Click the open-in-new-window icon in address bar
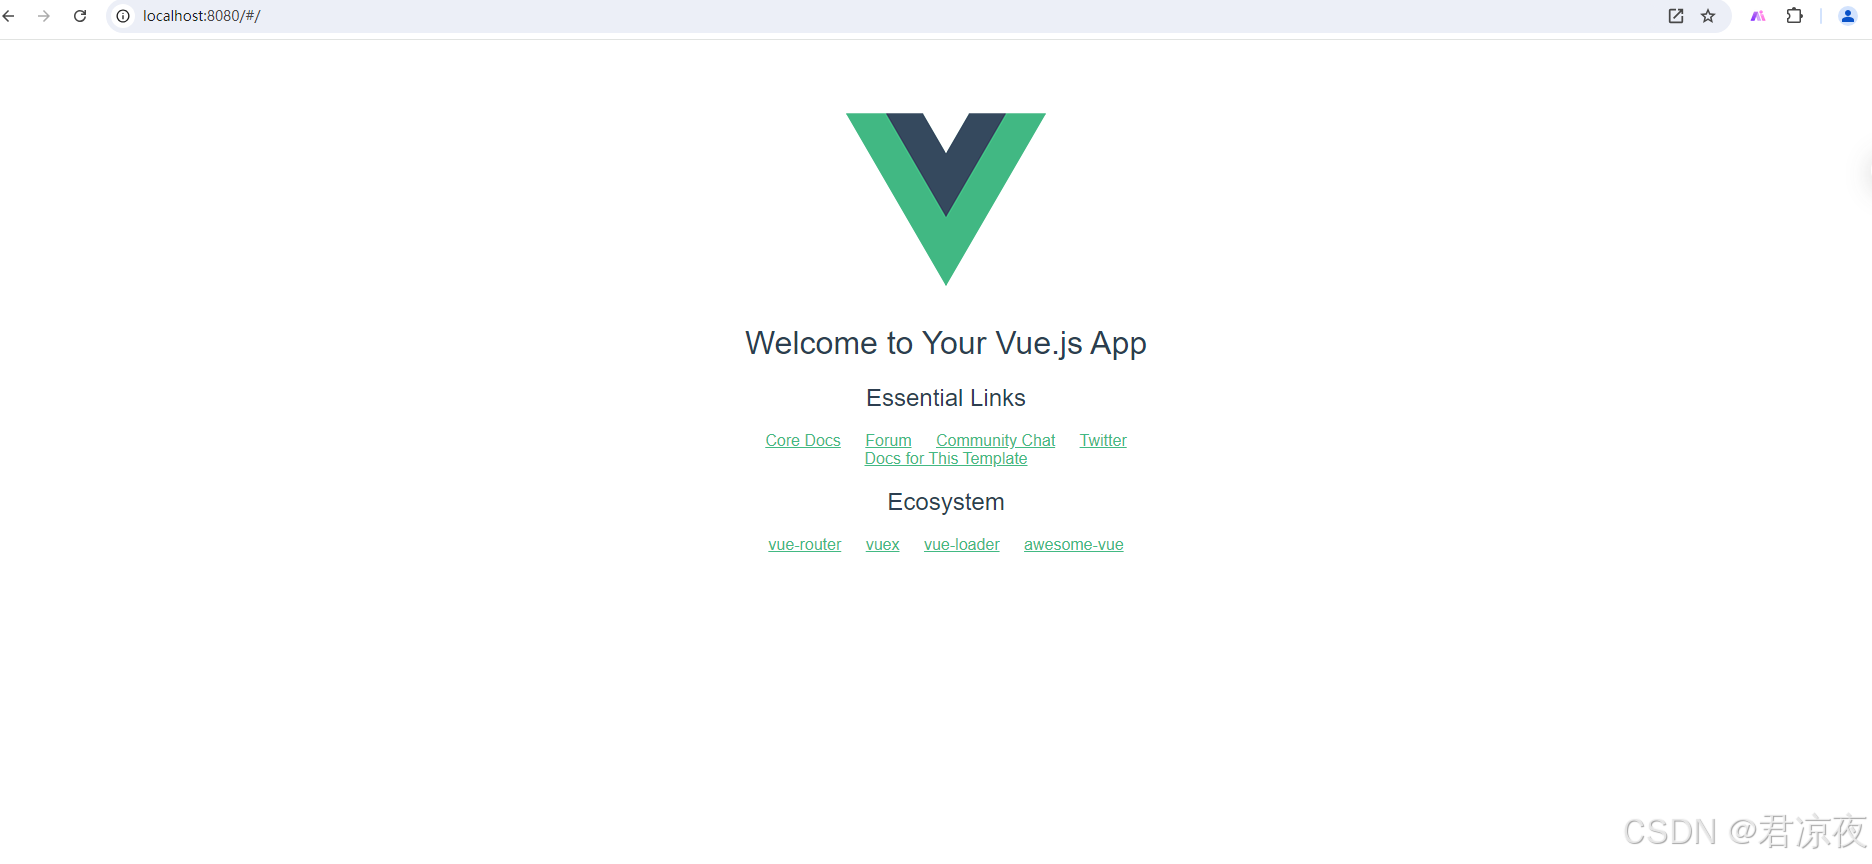Image resolution: width=1872 pixels, height=864 pixels. [x=1676, y=16]
